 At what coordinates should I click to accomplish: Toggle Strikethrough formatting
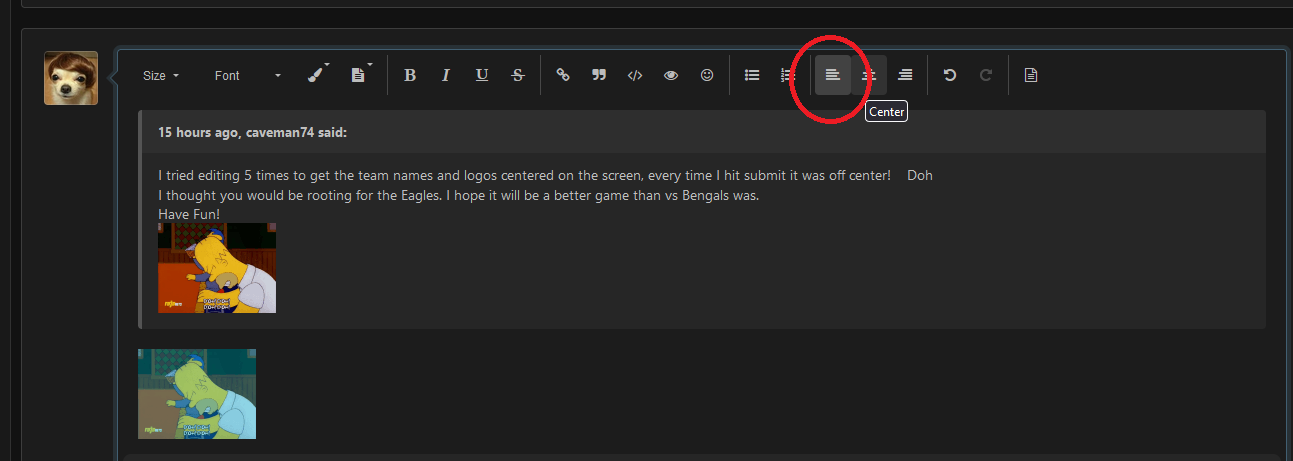(518, 75)
